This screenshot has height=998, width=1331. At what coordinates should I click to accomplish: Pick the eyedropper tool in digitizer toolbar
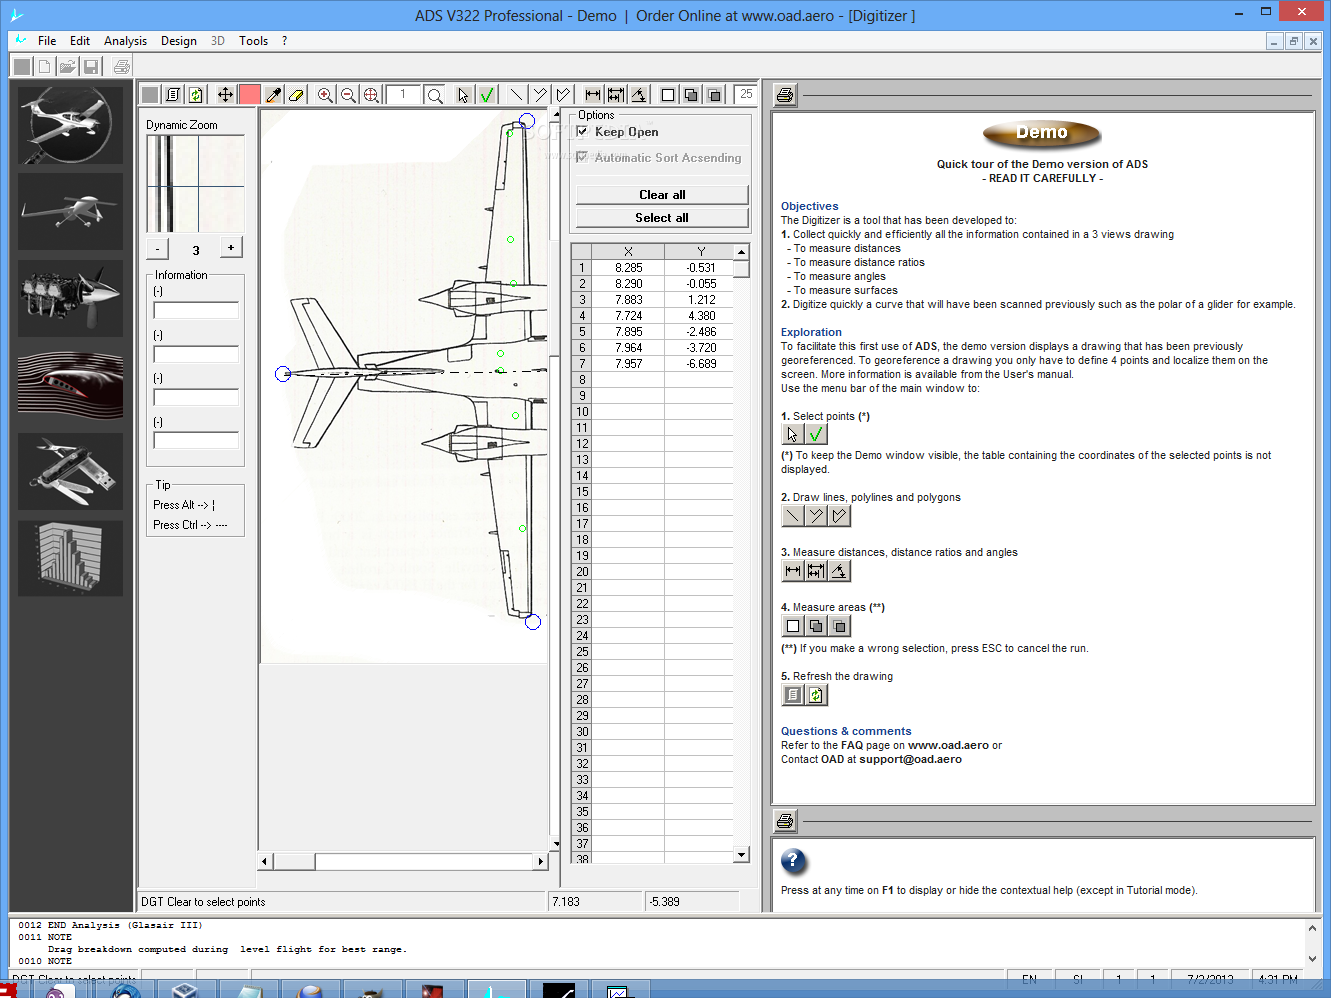[x=272, y=95]
